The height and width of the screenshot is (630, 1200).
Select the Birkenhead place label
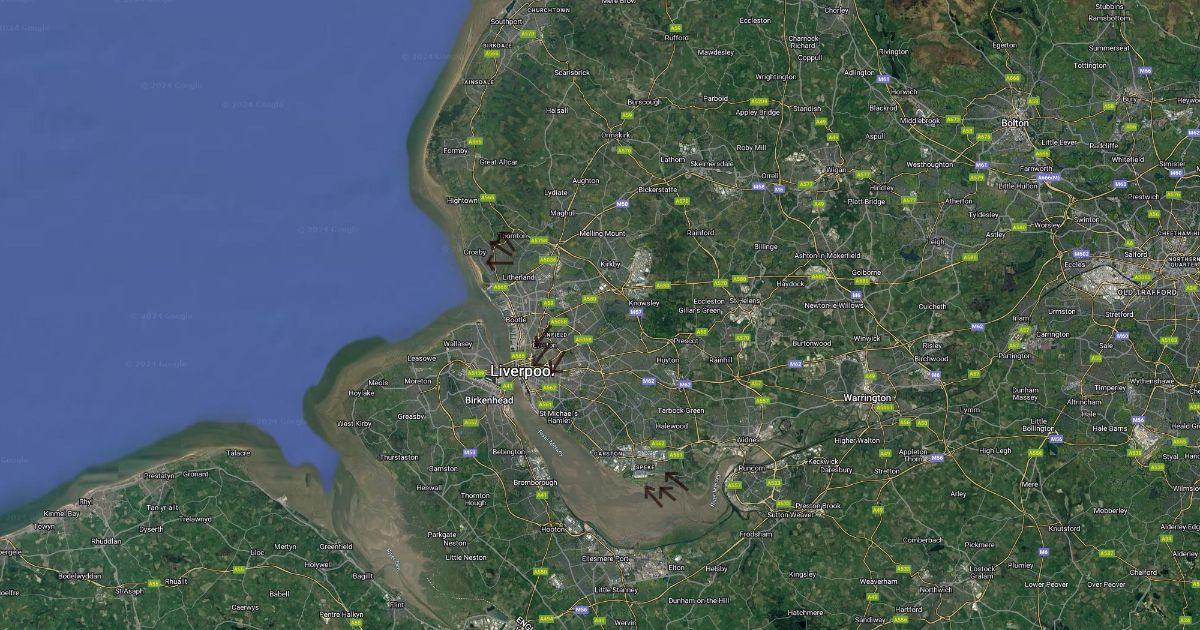[489, 400]
